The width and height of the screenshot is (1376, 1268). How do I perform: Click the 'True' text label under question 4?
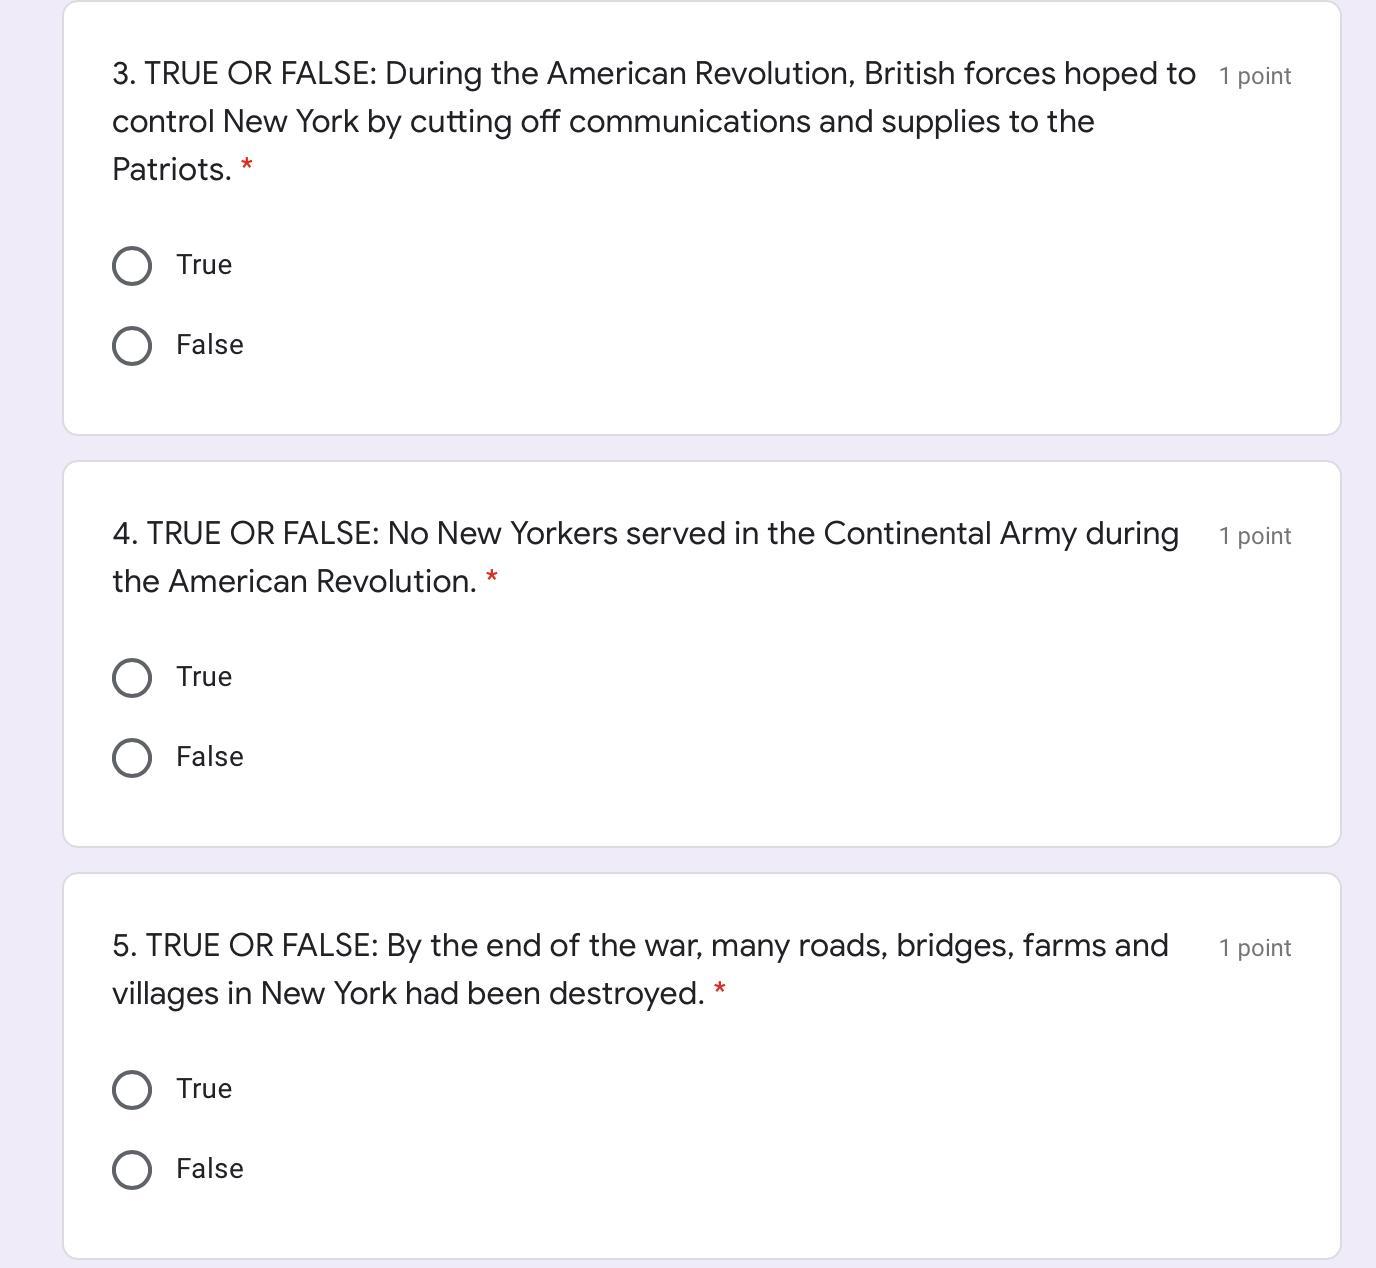pos(204,677)
